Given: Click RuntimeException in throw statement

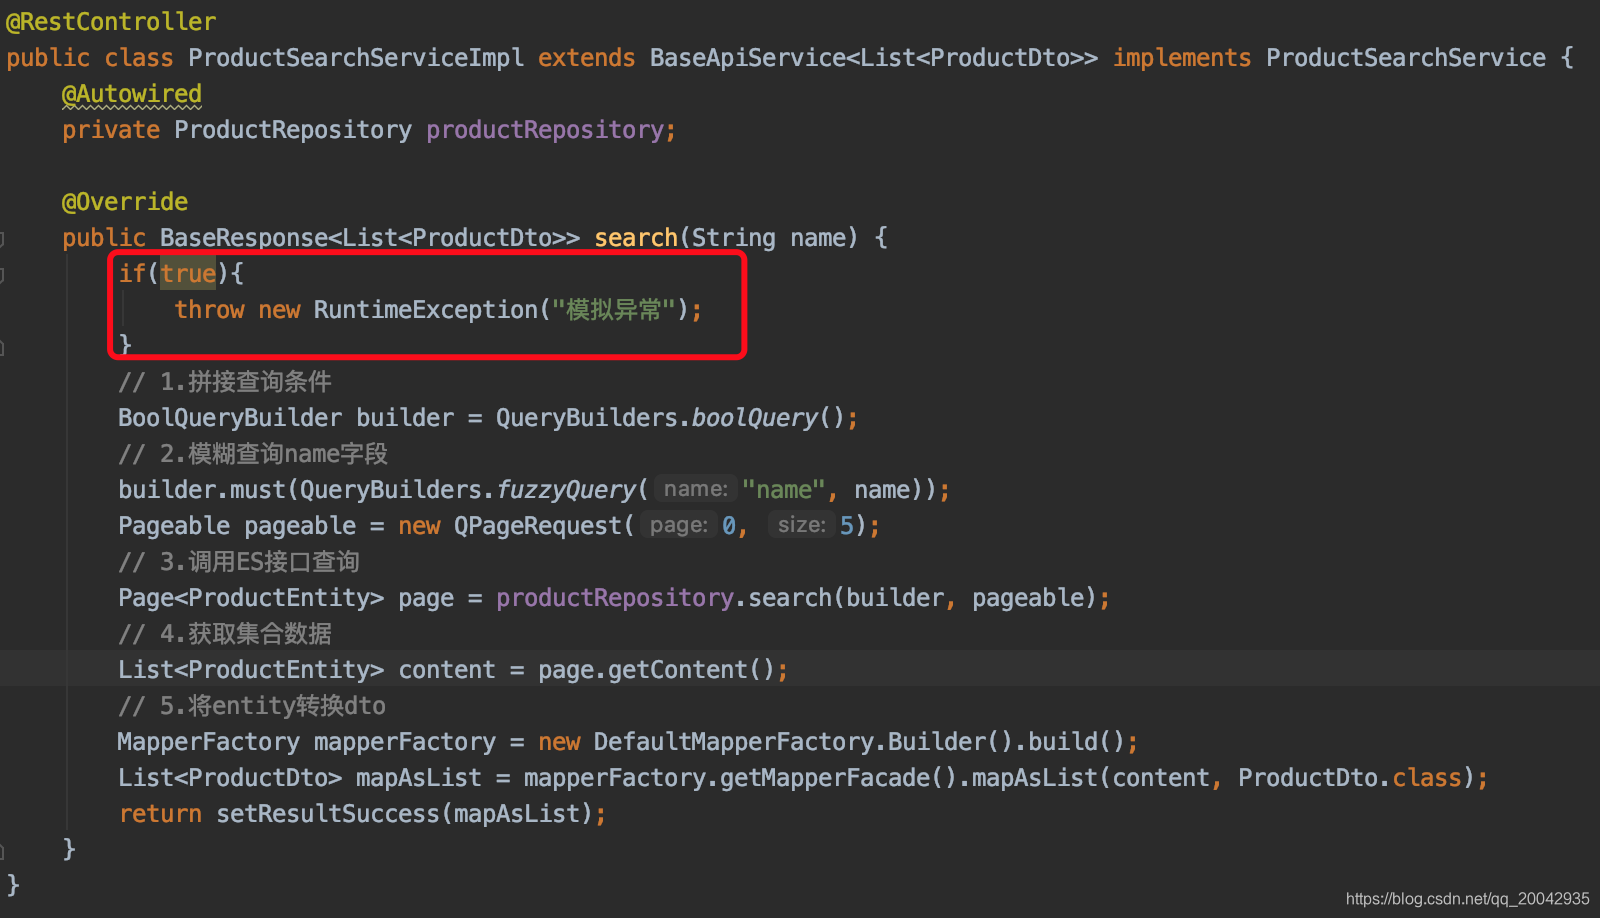Looking at the screenshot, I should click(x=426, y=310).
